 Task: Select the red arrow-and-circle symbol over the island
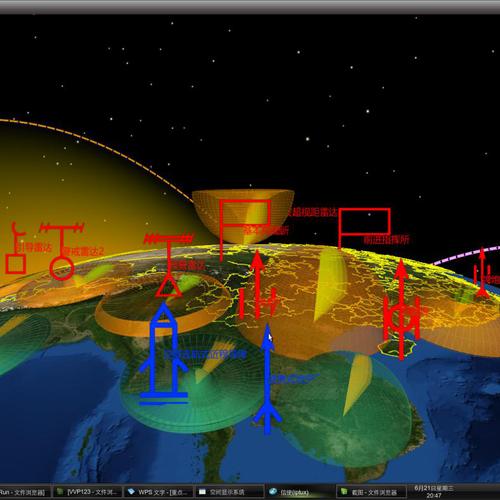pos(401,310)
